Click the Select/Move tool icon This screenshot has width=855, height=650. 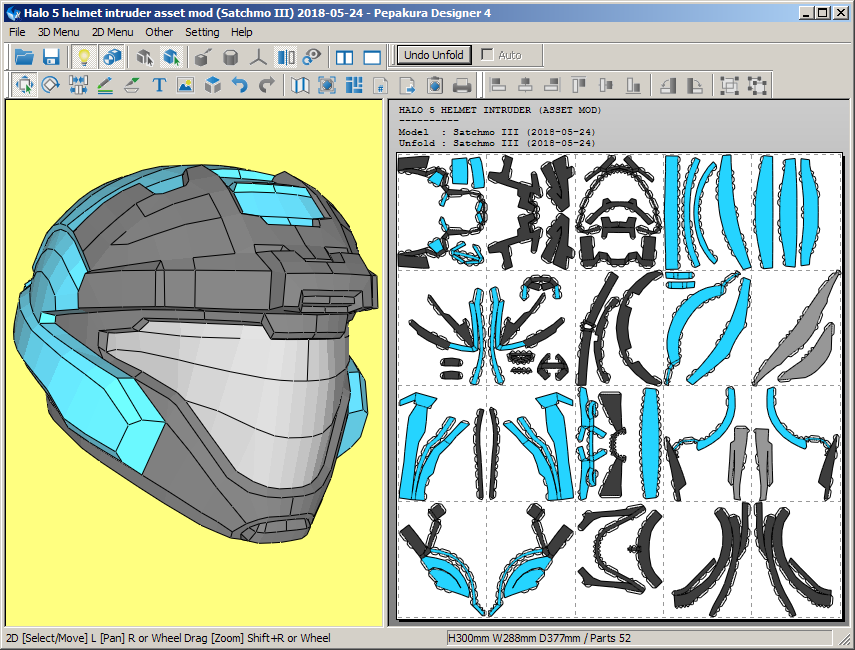pos(24,86)
